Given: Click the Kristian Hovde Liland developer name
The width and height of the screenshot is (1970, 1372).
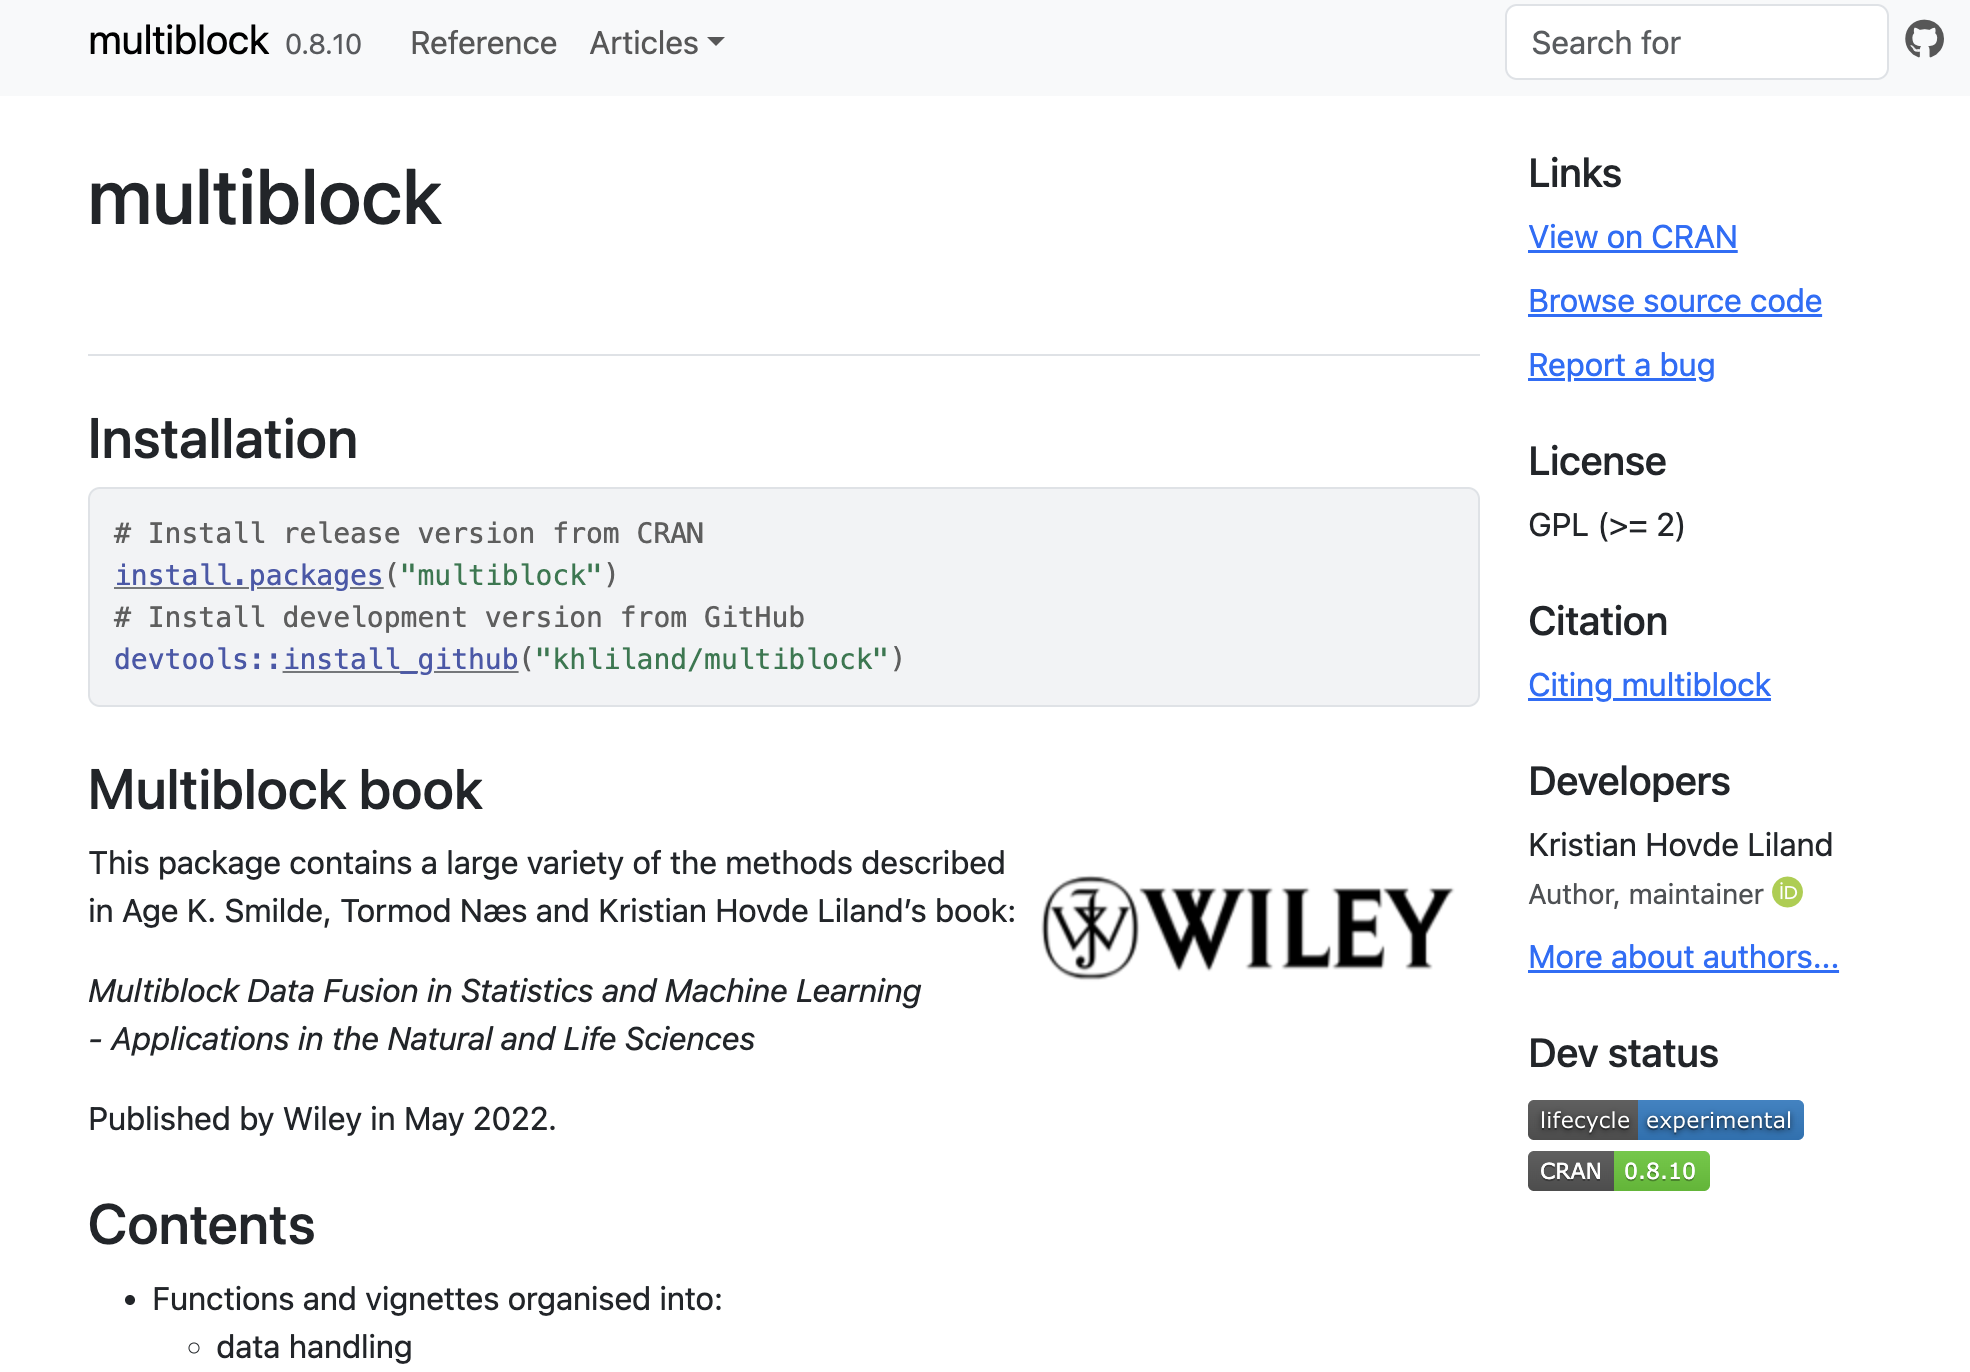Looking at the screenshot, I should click(1680, 845).
